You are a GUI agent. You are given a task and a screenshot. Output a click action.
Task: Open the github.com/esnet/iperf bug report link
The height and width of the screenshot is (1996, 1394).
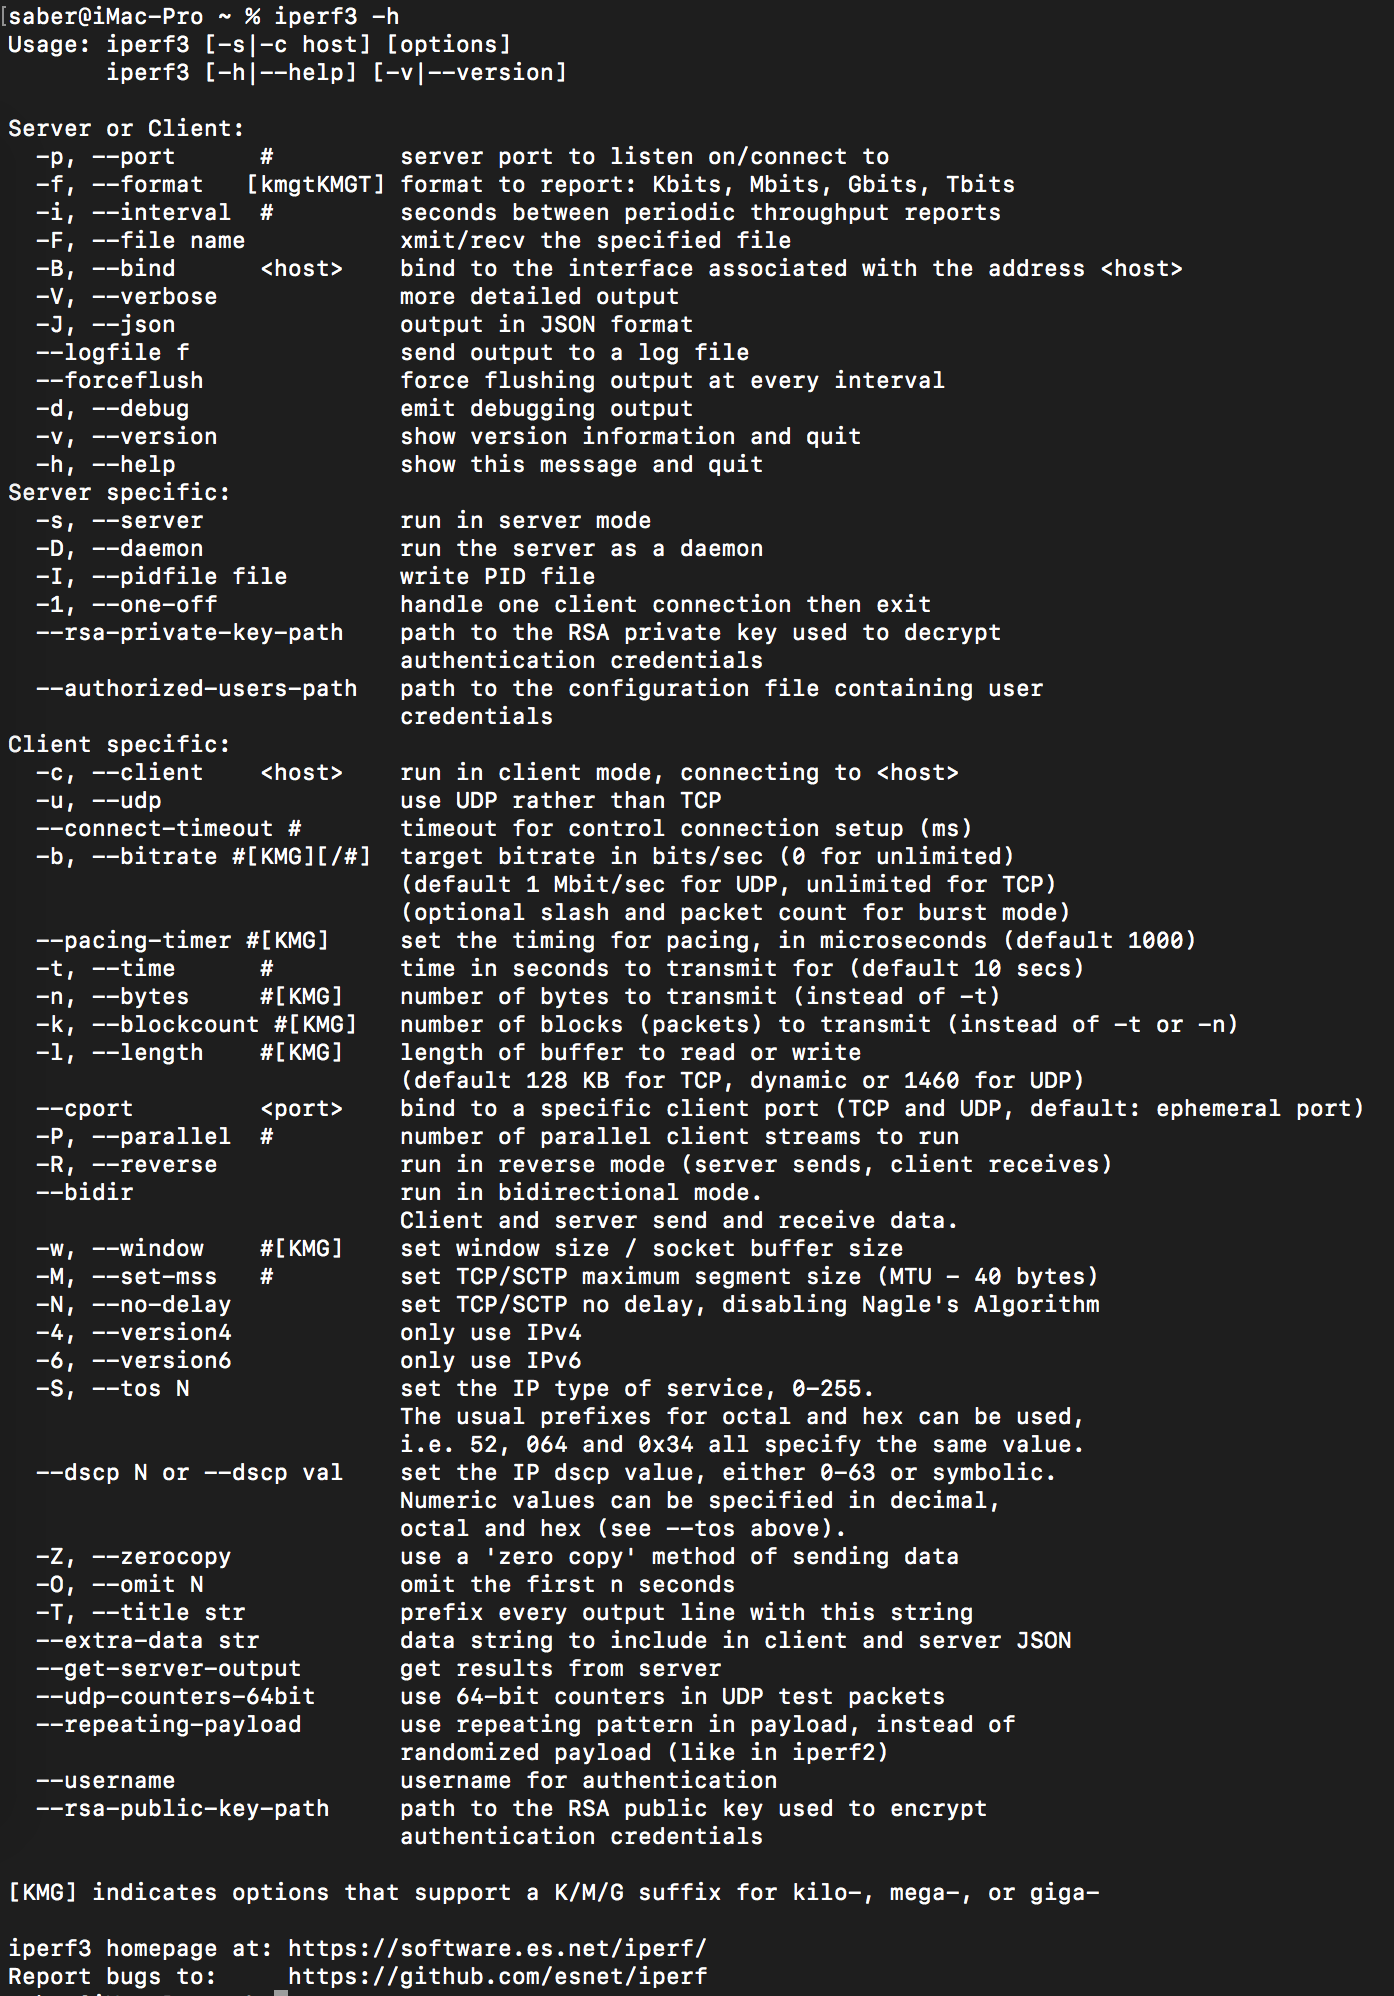pyautogui.click(x=497, y=1976)
